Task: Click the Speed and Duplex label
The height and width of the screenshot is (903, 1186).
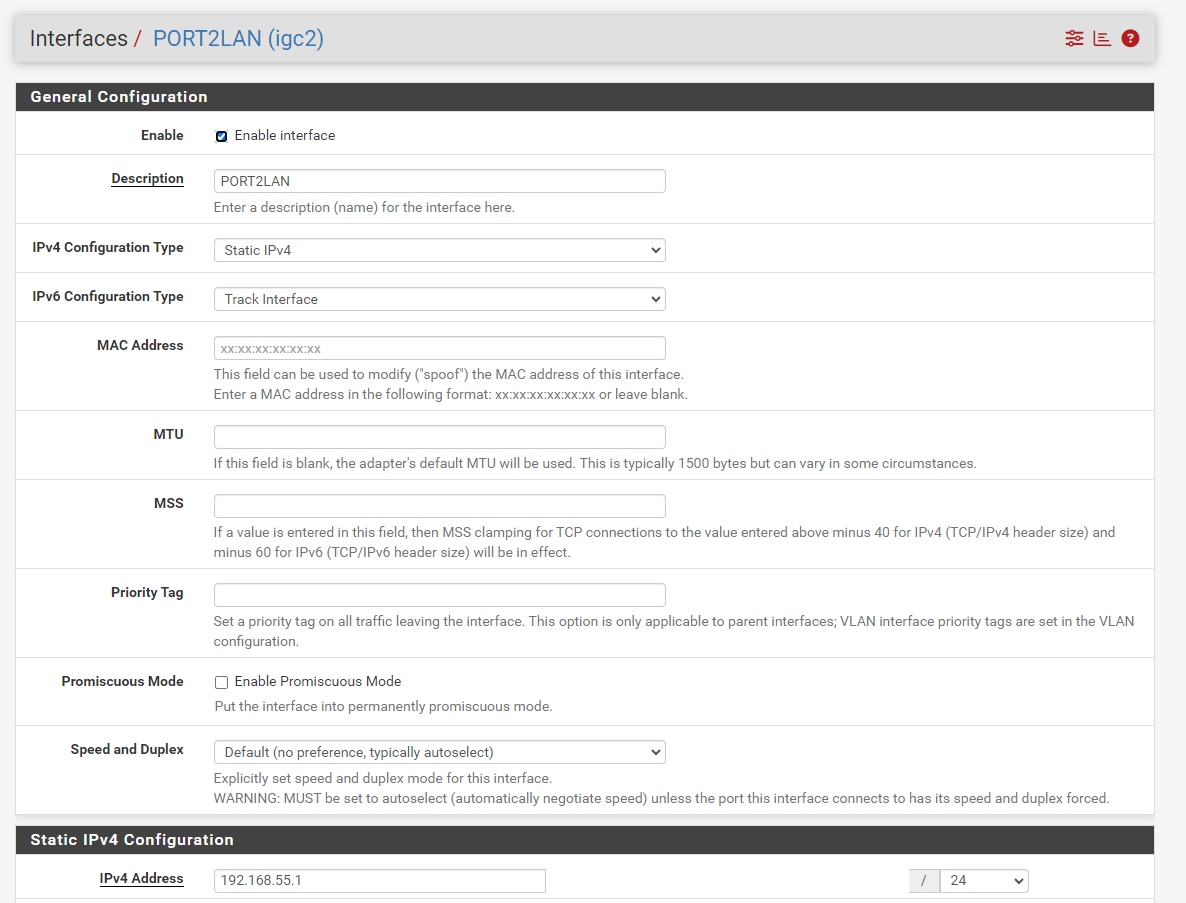Action: pos(127,749)
